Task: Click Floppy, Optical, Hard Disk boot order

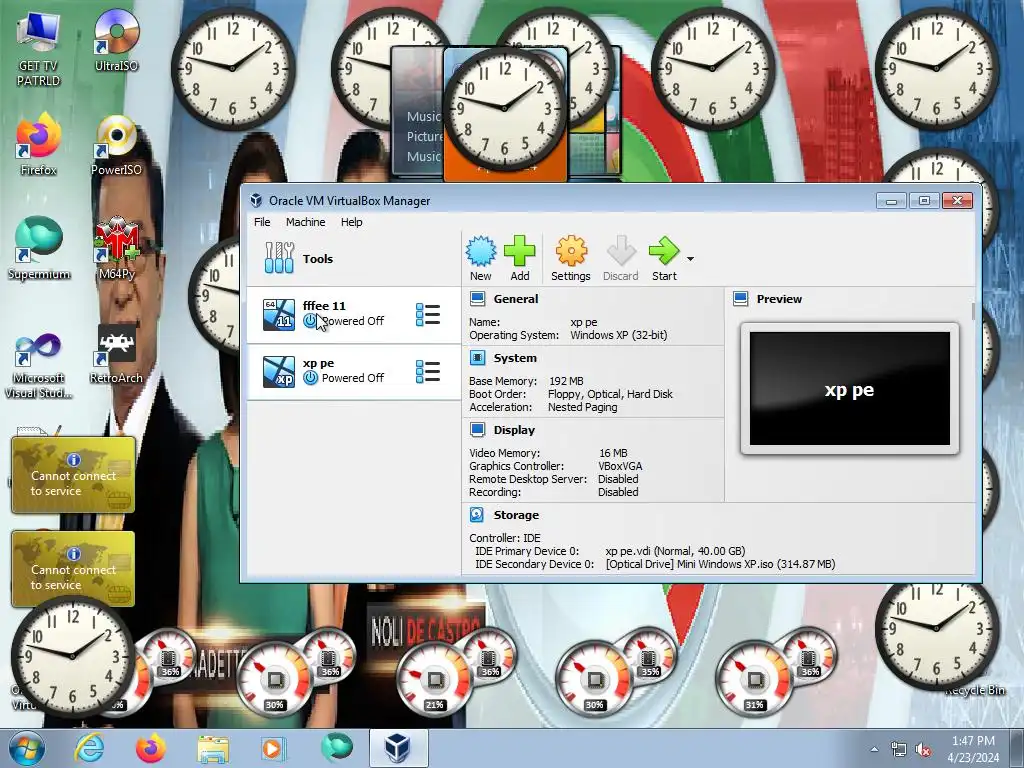Action: pos(610,394)
